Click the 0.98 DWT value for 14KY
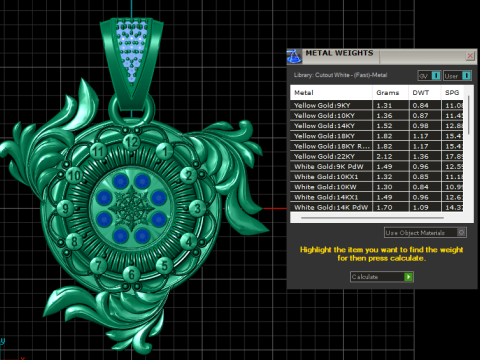The width and height of the screenshot is (480, 360). [420, 126]
